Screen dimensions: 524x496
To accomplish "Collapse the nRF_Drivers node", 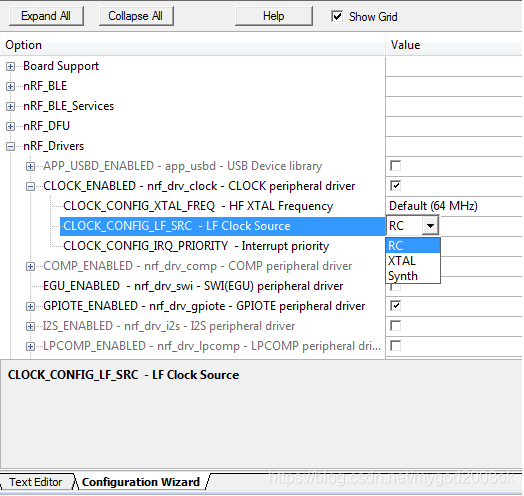I will point(10,146).
